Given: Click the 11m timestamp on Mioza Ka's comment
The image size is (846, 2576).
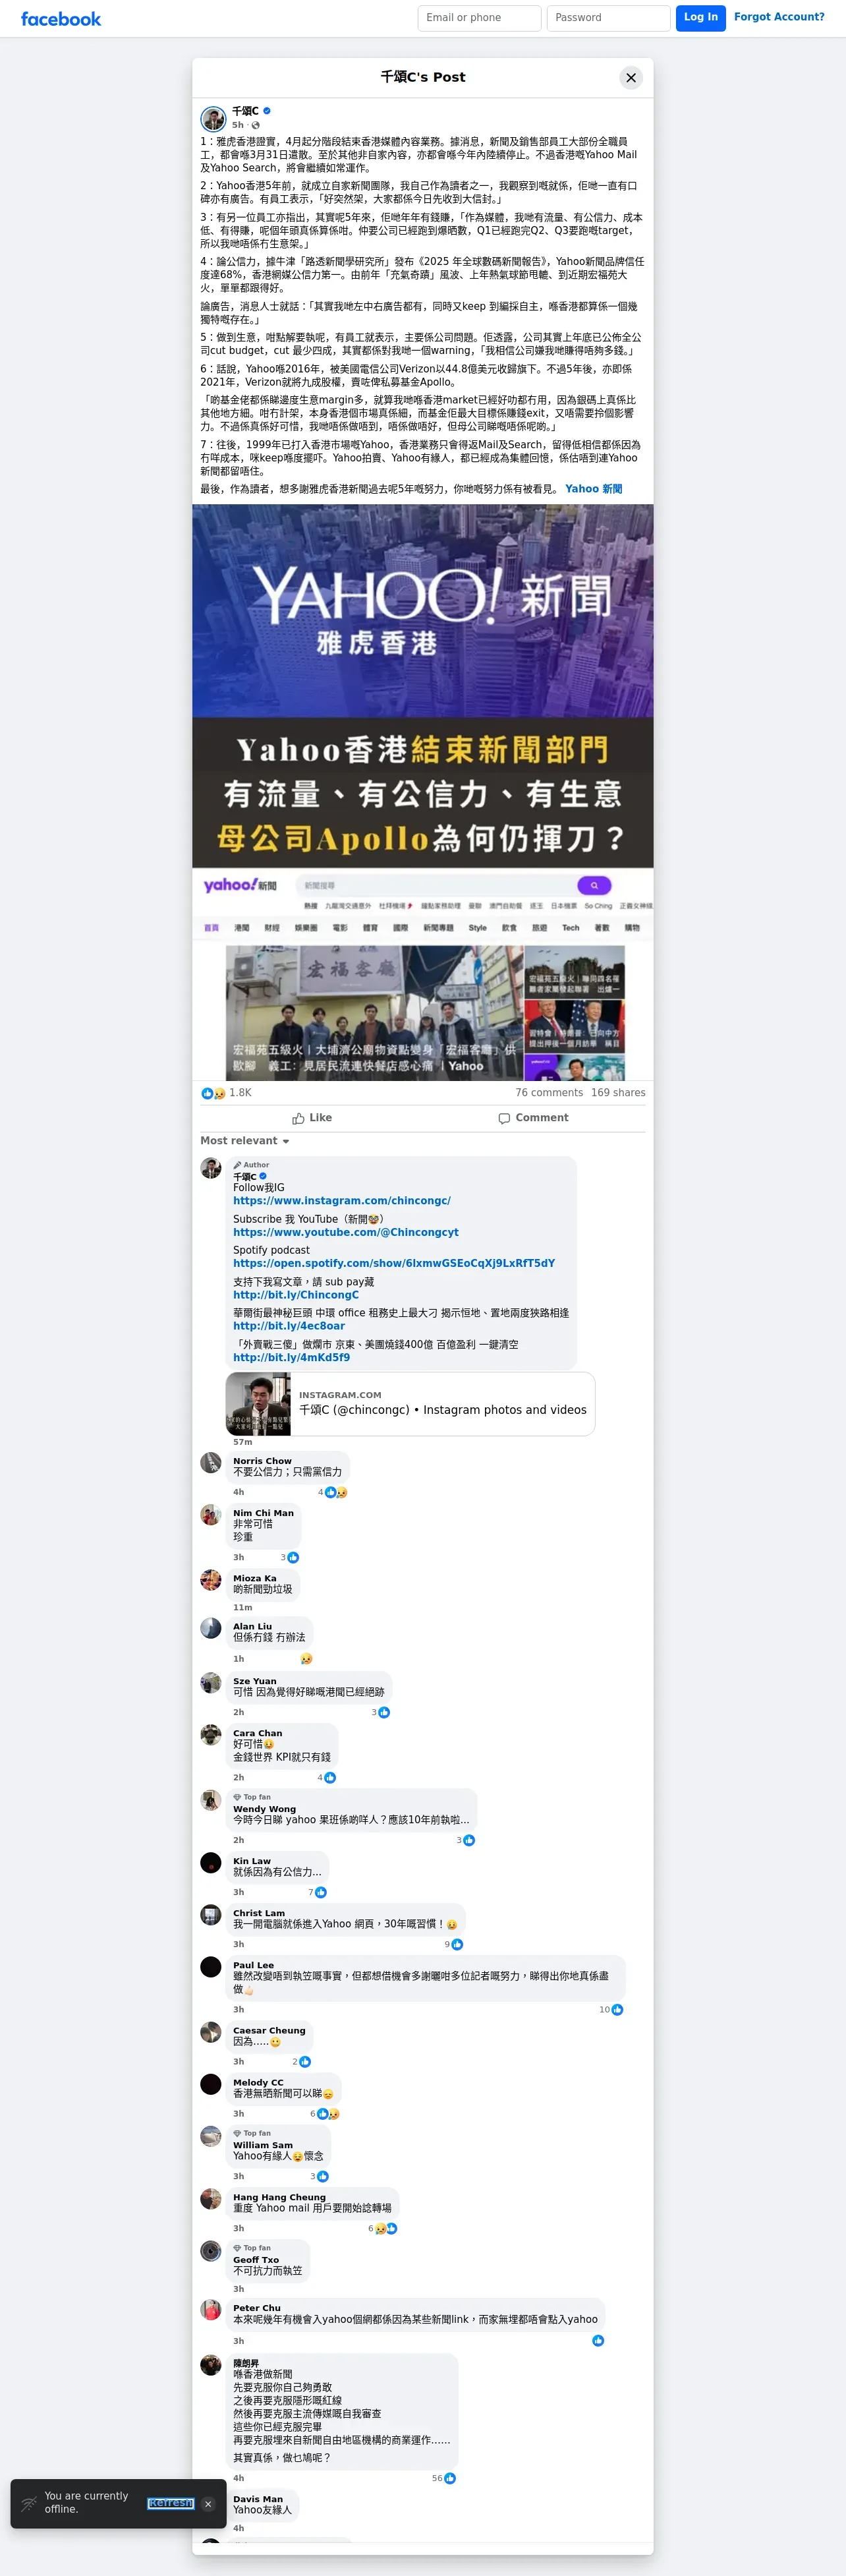Looking at the screenshot, I should (243, 1608).
